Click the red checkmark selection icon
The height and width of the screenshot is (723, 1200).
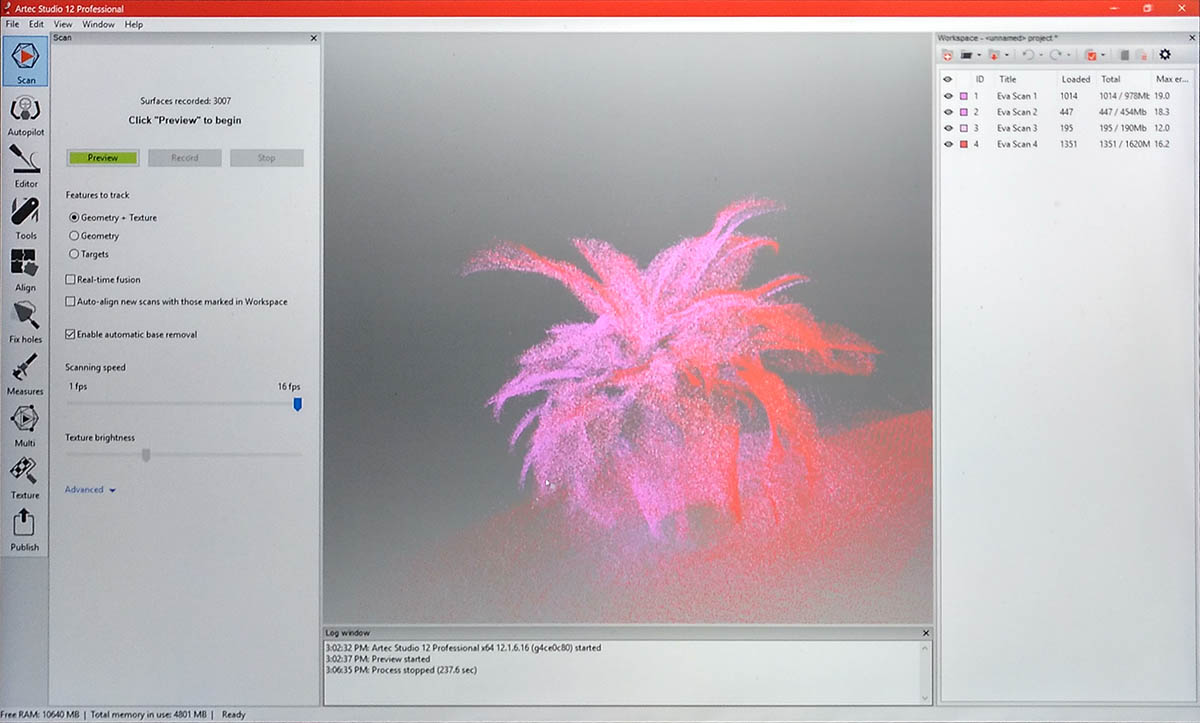(1091, 55)
